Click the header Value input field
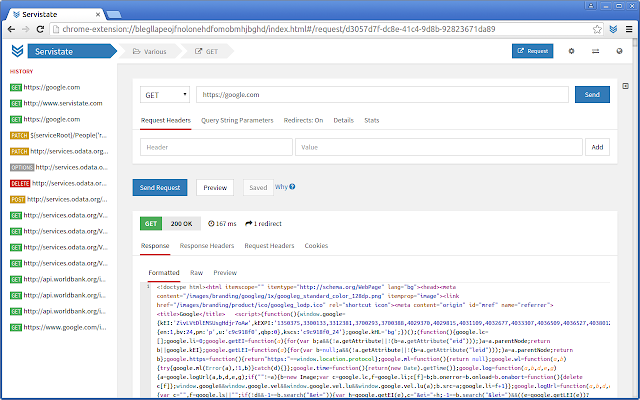 pyautogui.click(x=439, y=147)
